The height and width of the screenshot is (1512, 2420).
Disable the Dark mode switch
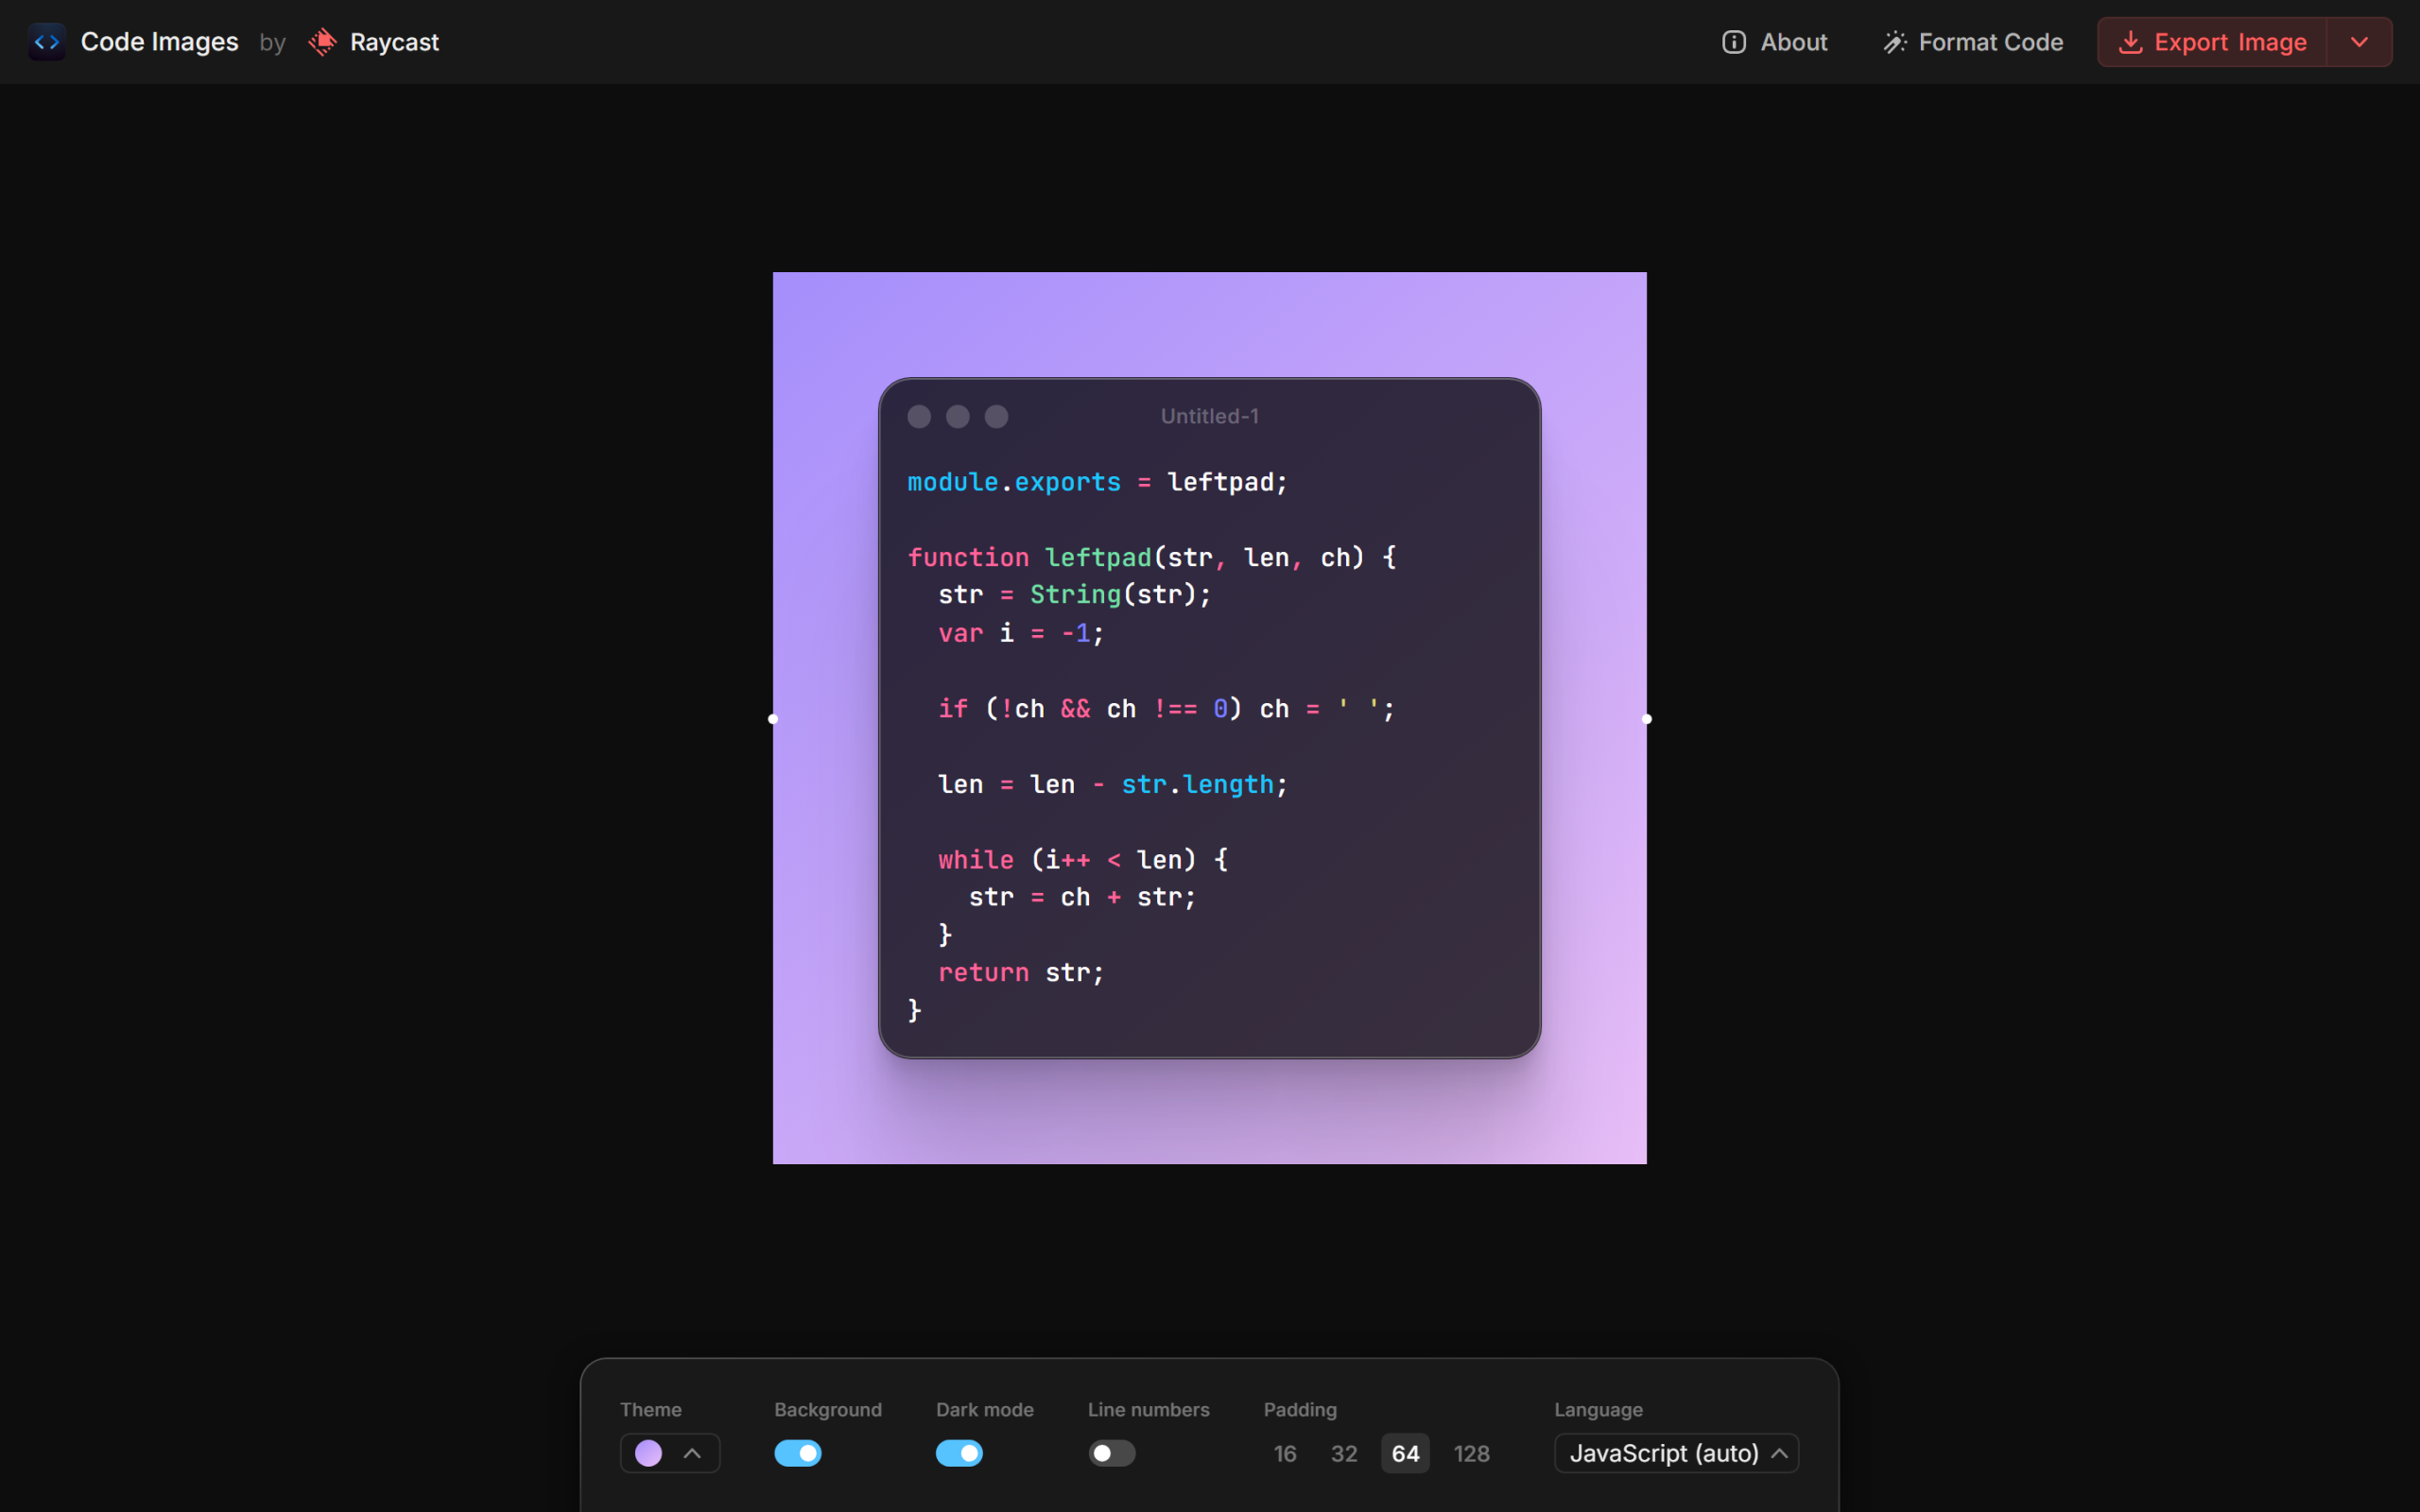point(959,1453)
